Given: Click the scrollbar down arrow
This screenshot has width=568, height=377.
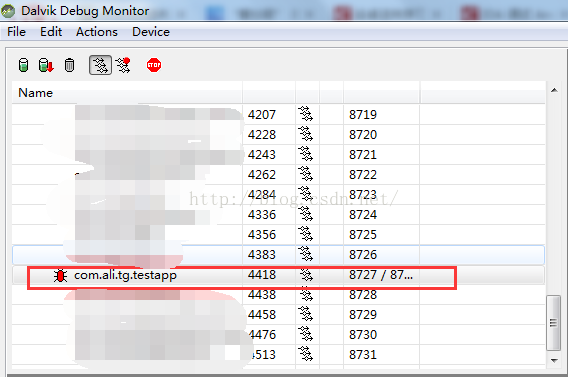Looking at the screenshot, I should click(x=554, y=360).
